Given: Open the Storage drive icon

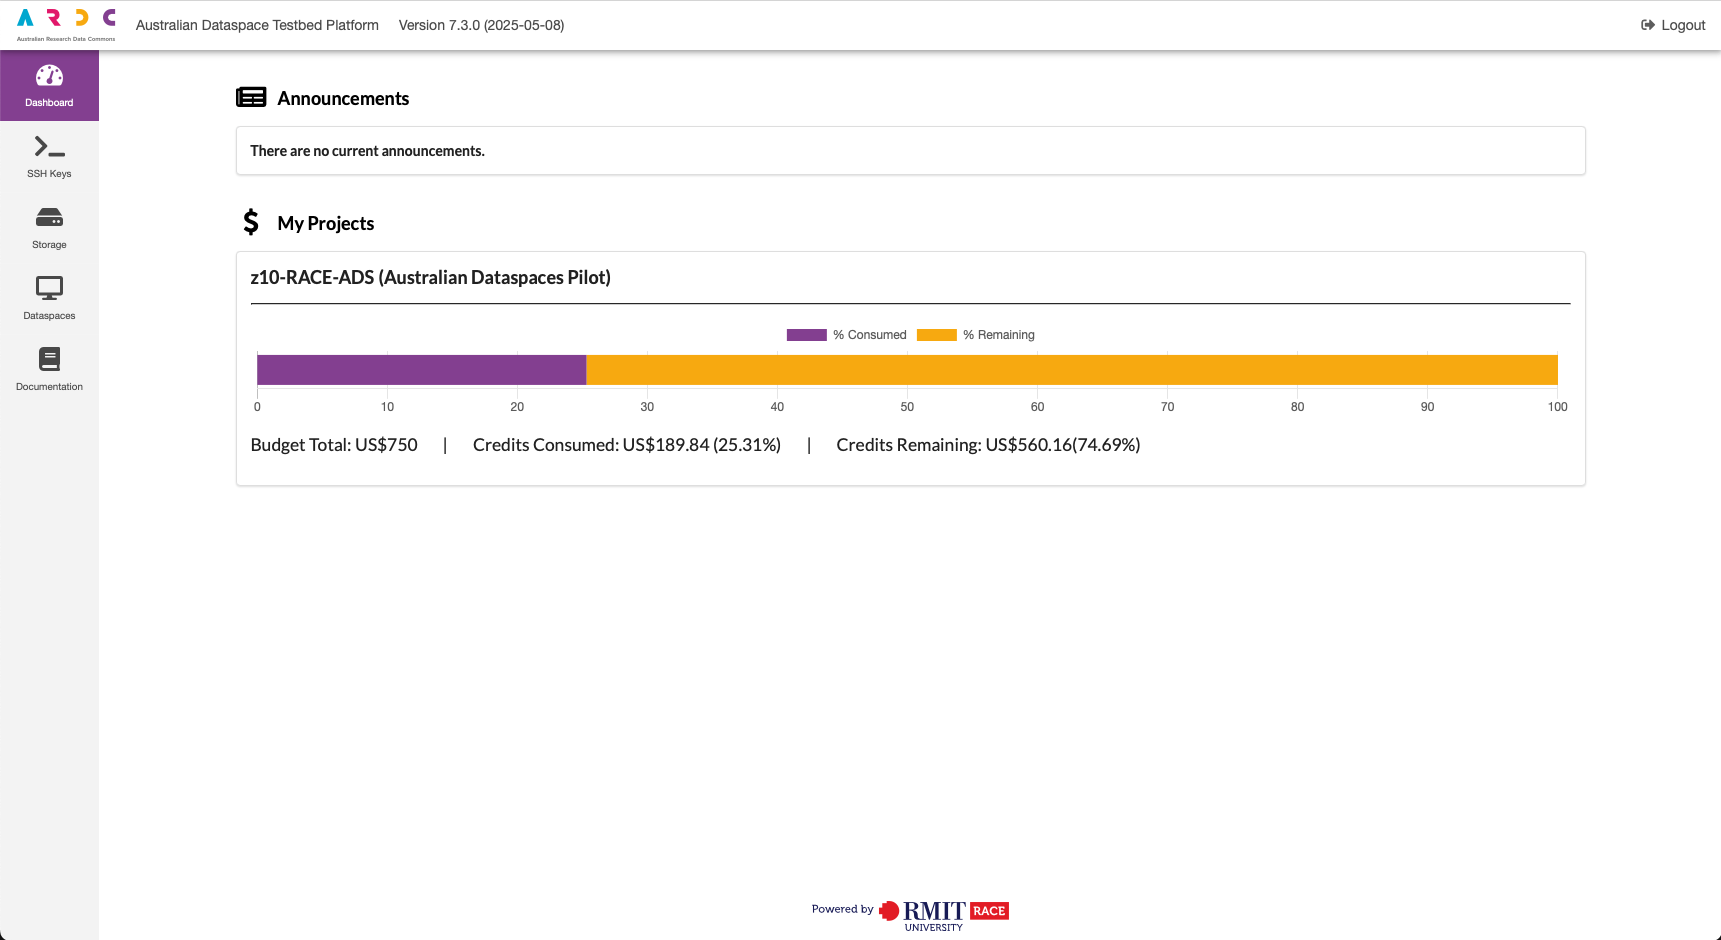Looking at the screenshot, I should [49, 217].
